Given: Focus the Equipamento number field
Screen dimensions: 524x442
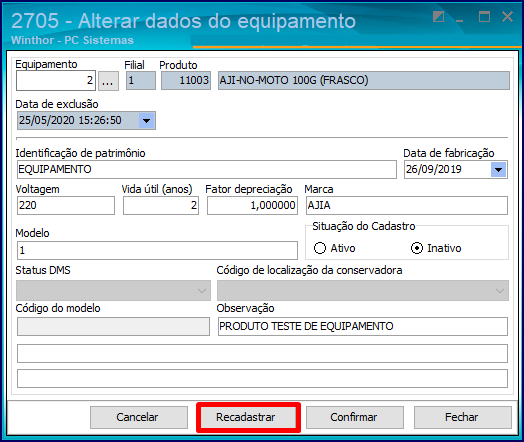Looking at the screenshot, I should click(56, 81).
